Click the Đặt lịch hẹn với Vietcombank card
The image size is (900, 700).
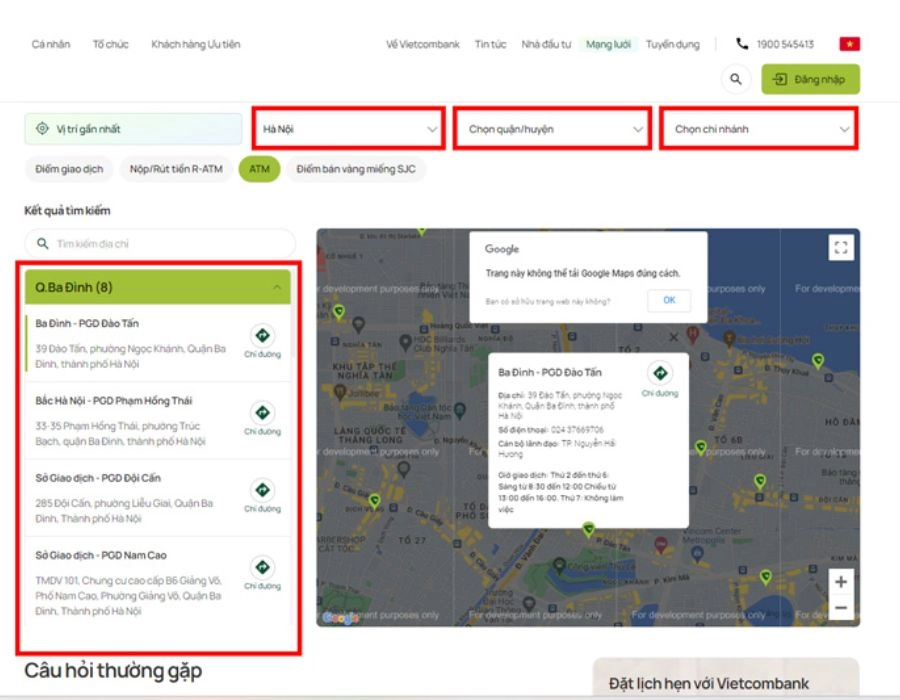tap(726, 678)
